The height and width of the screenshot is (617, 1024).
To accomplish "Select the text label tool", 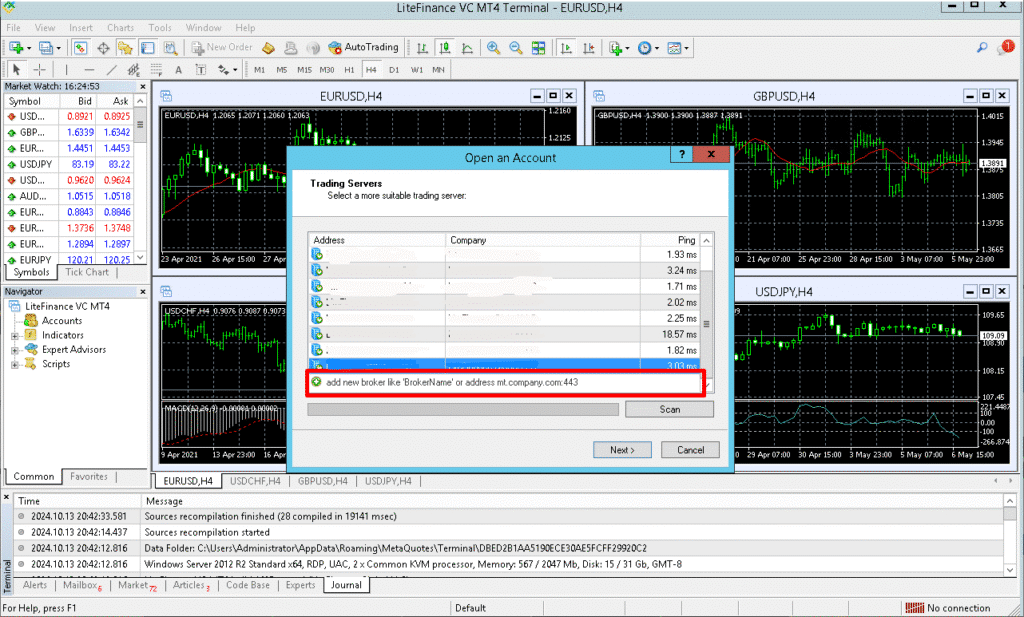I will 200,69.
